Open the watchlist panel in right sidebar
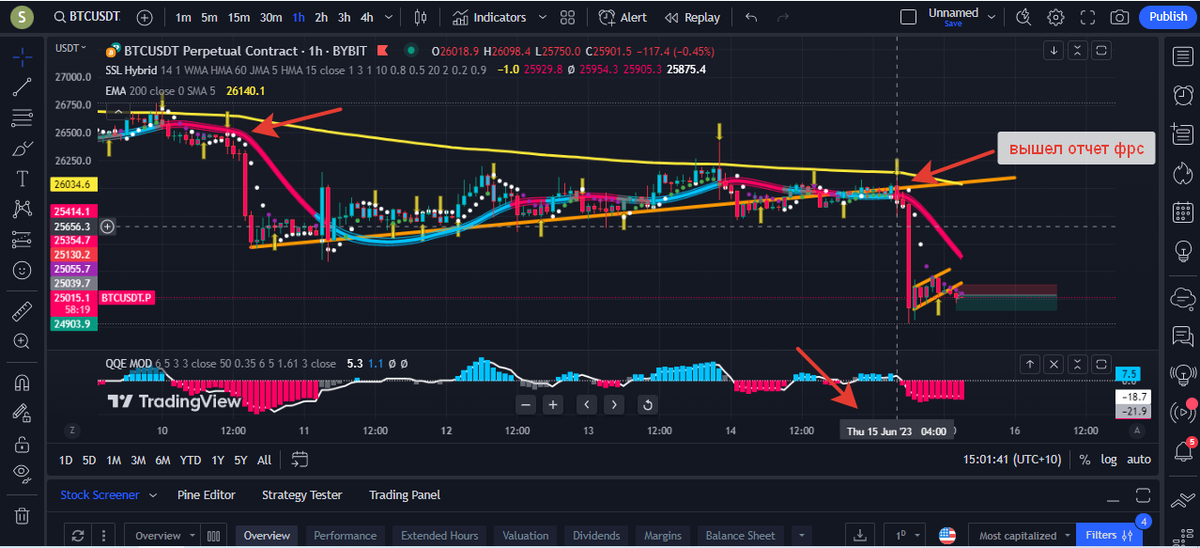 1182,57
